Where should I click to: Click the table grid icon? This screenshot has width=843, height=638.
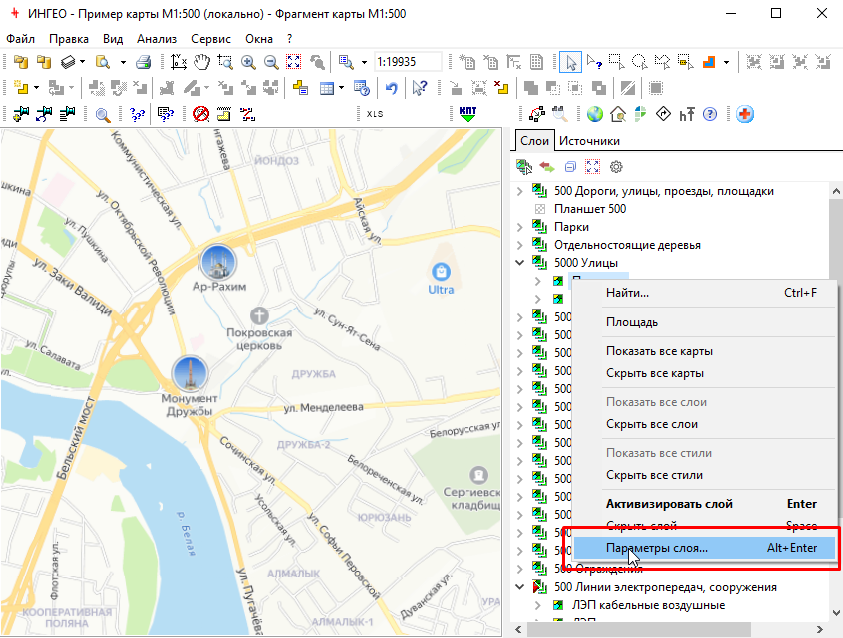pyautogui.click(x=327, y=88)
